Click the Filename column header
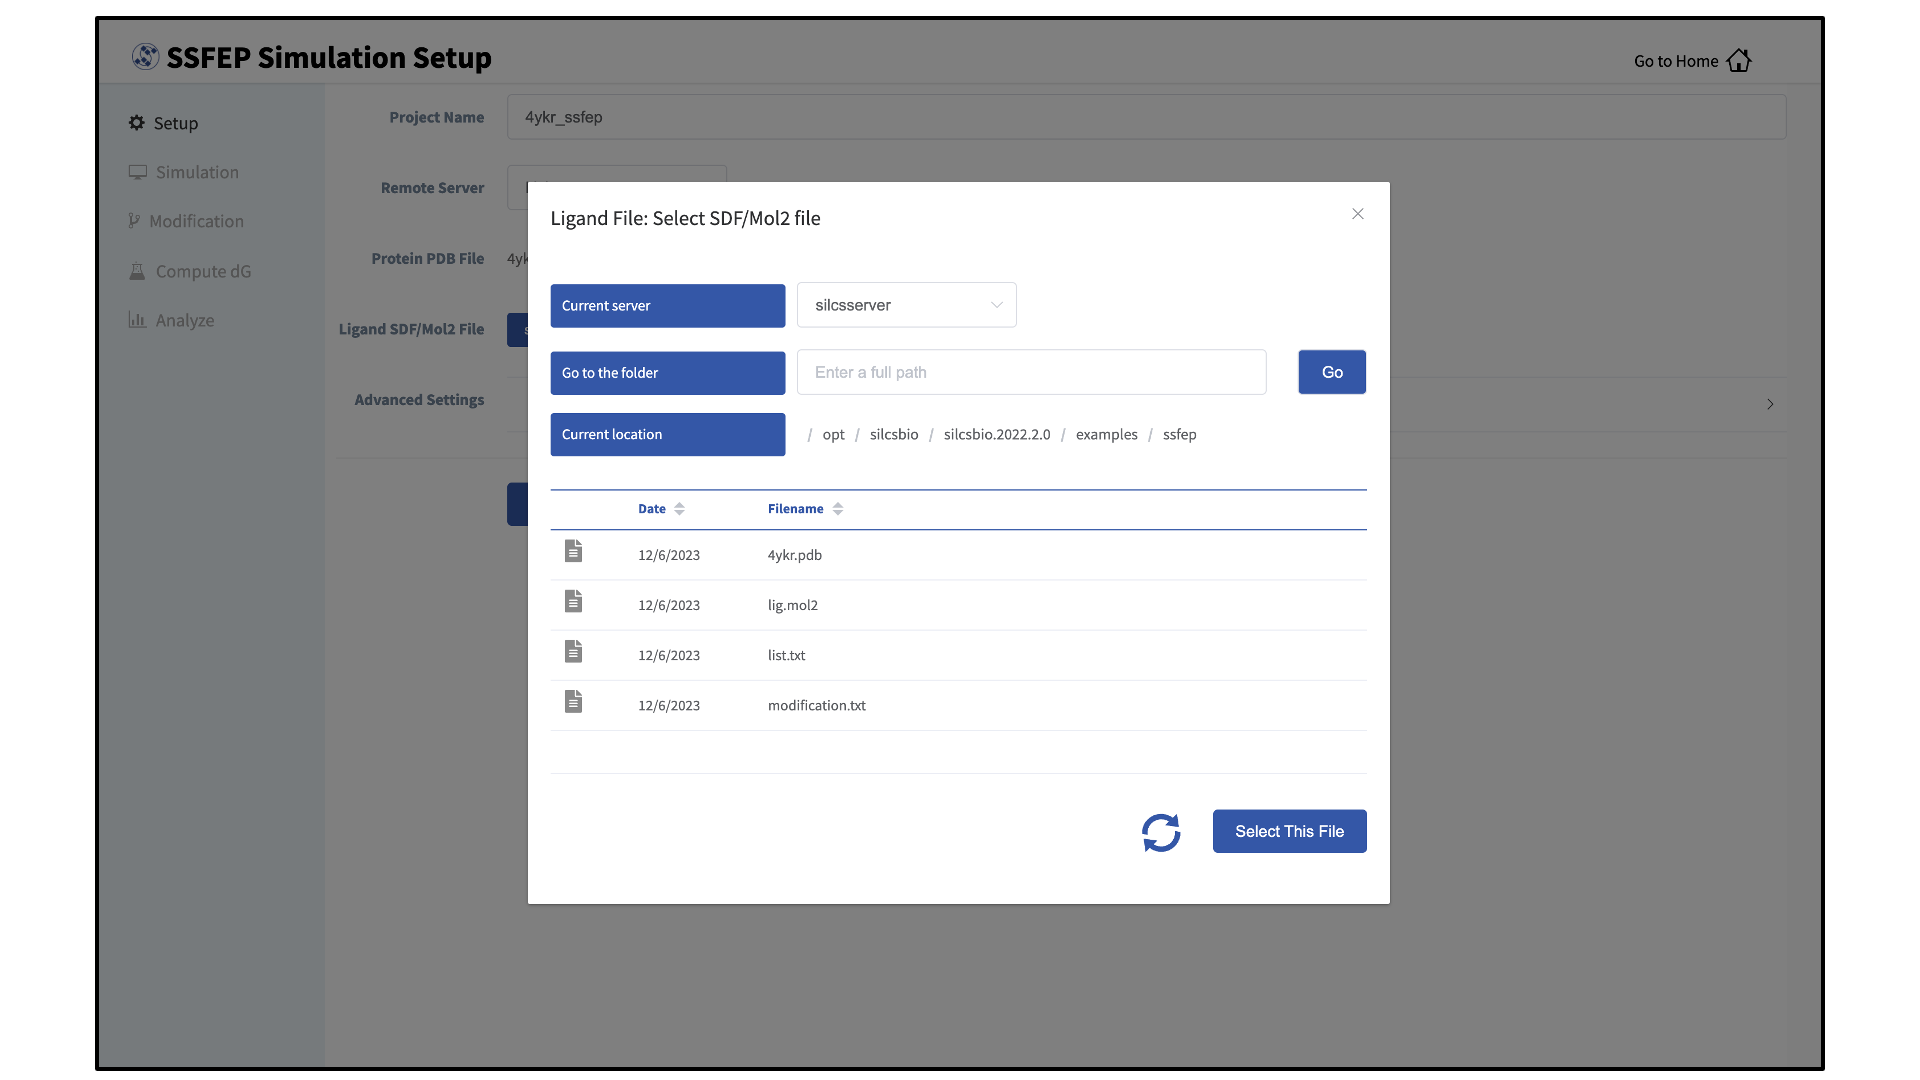Viewport: 1920px width, 1080px height. (x=796, y=509)
